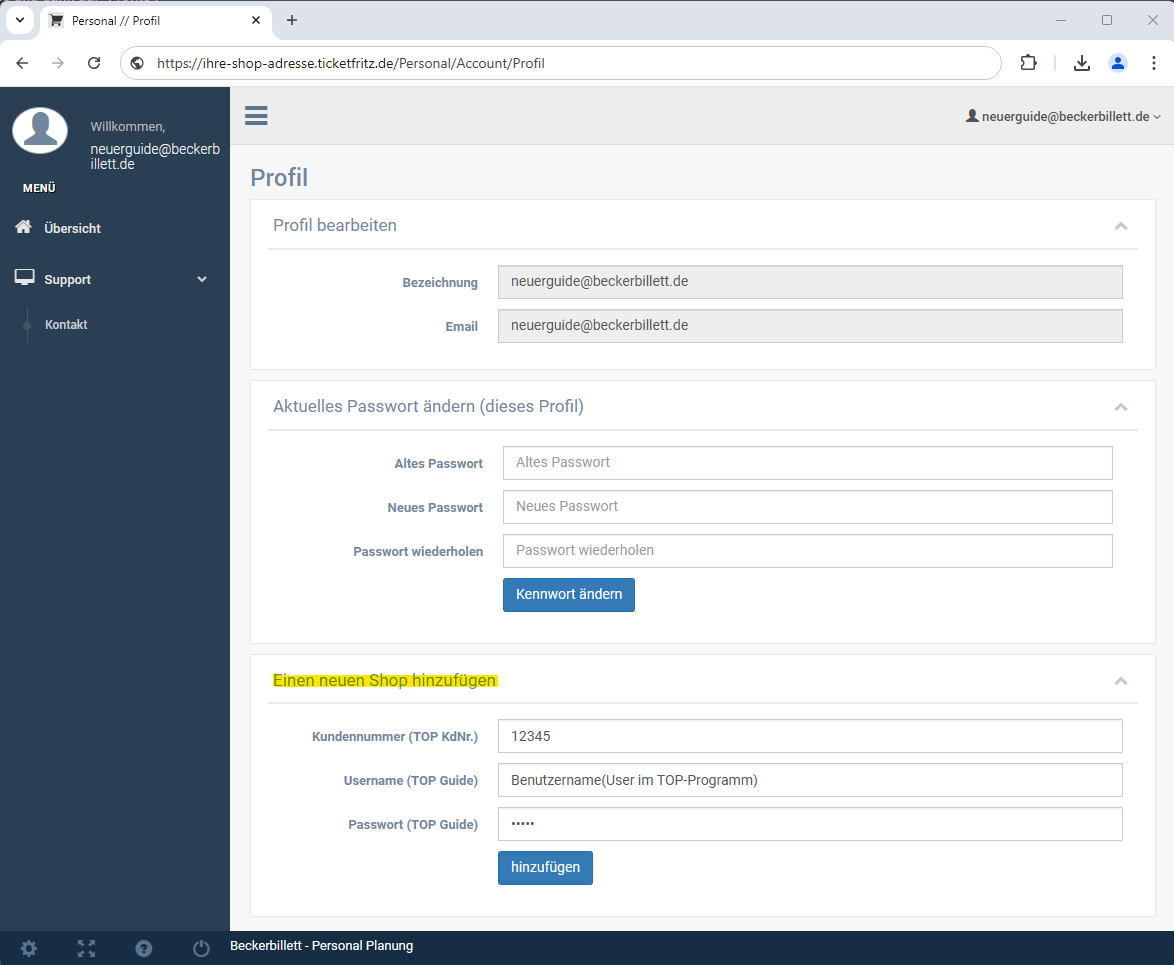The height and width of the screenshot is (965, 1174).
Task: Click the disabled Bezeichnung field
Action: [x=810, y=282]
